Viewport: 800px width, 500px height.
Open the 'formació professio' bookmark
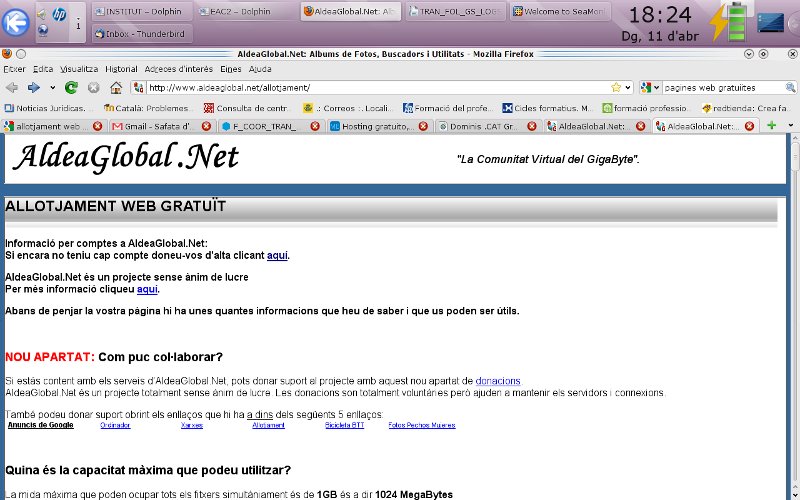tap(646, 108)
